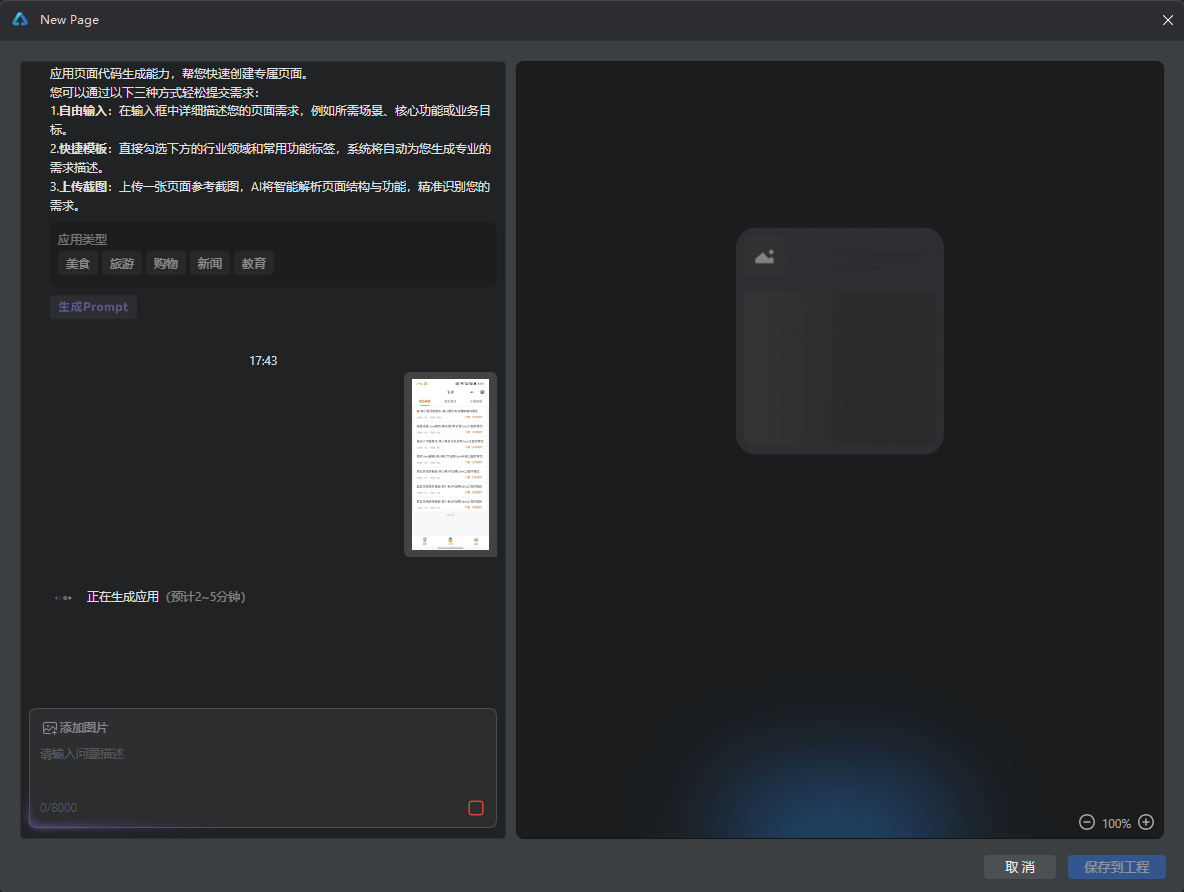Open the uploaded phone screenshot thumbnail
The image size is (1184, 892).
click(450, 465)
